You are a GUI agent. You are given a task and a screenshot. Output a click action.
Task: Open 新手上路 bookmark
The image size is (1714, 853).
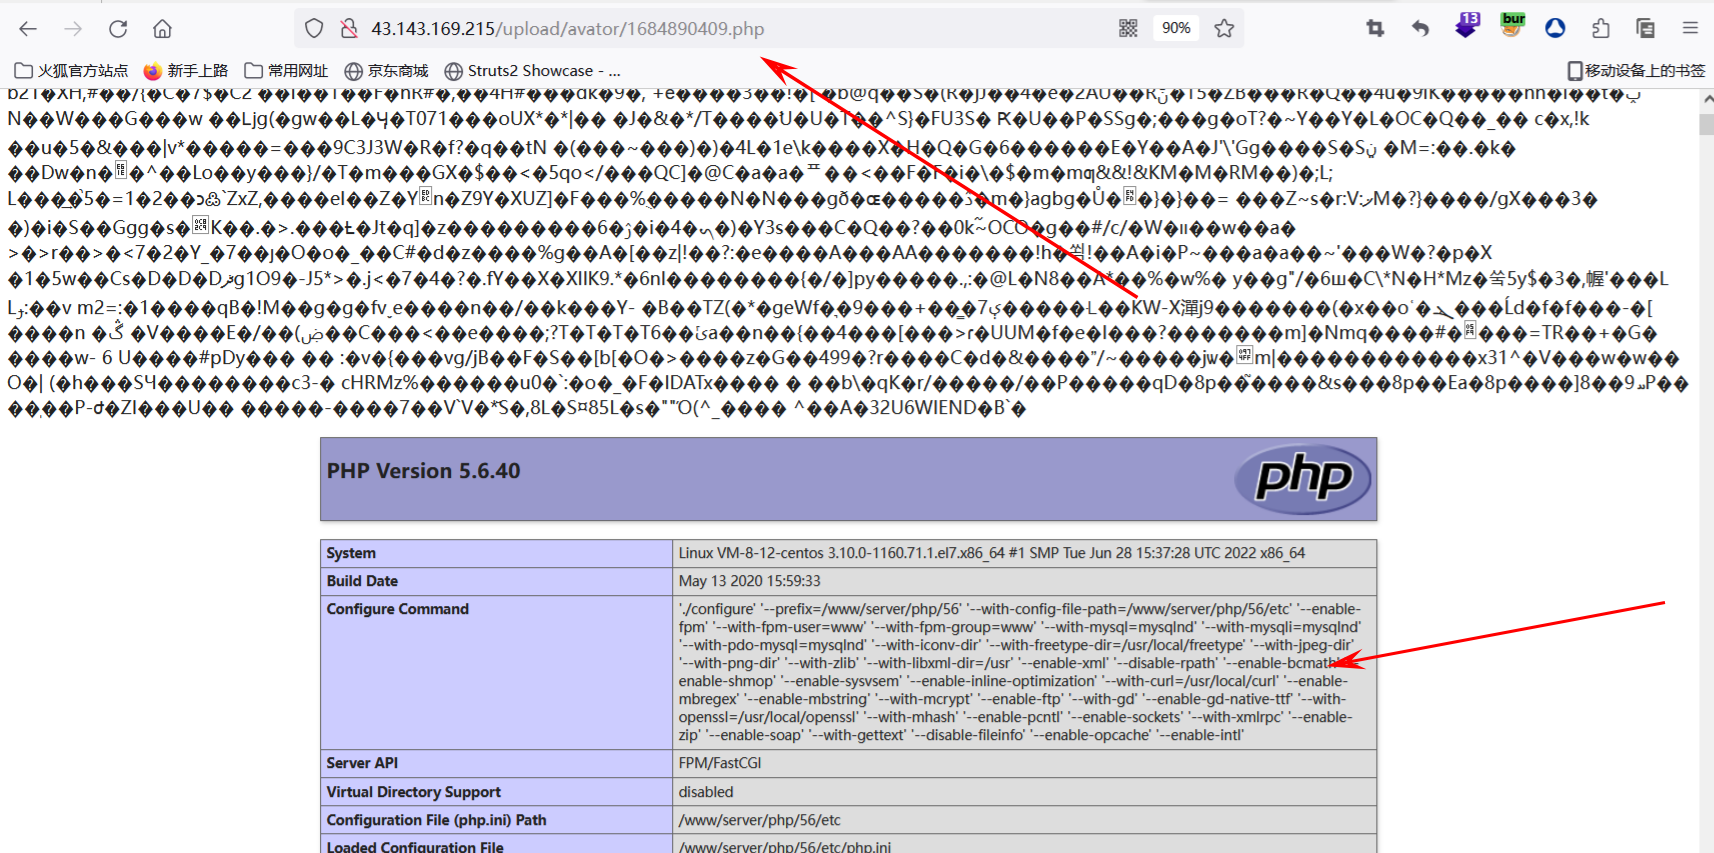[x=186, y=71]
